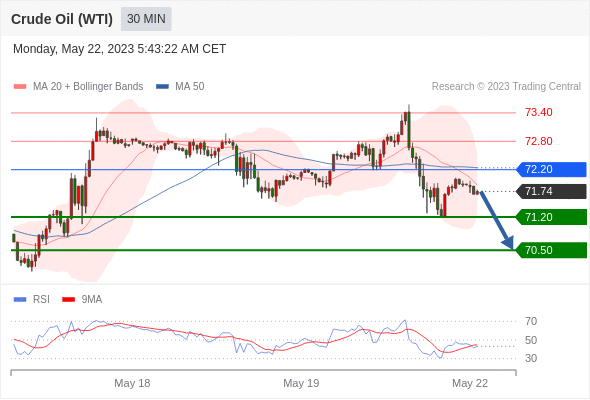Click the green 71.20 support price tag

pos(551,217)
